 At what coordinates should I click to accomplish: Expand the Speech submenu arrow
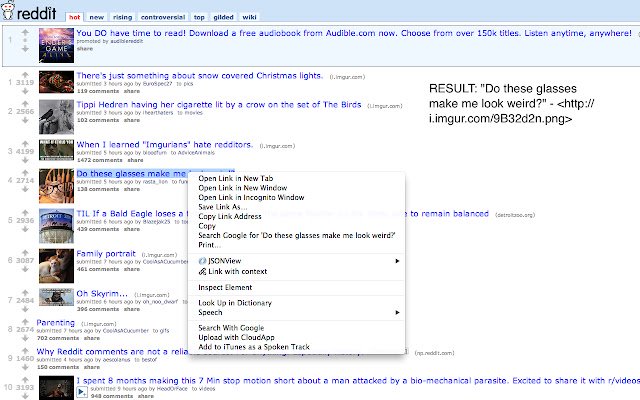[x=397, y=312]
